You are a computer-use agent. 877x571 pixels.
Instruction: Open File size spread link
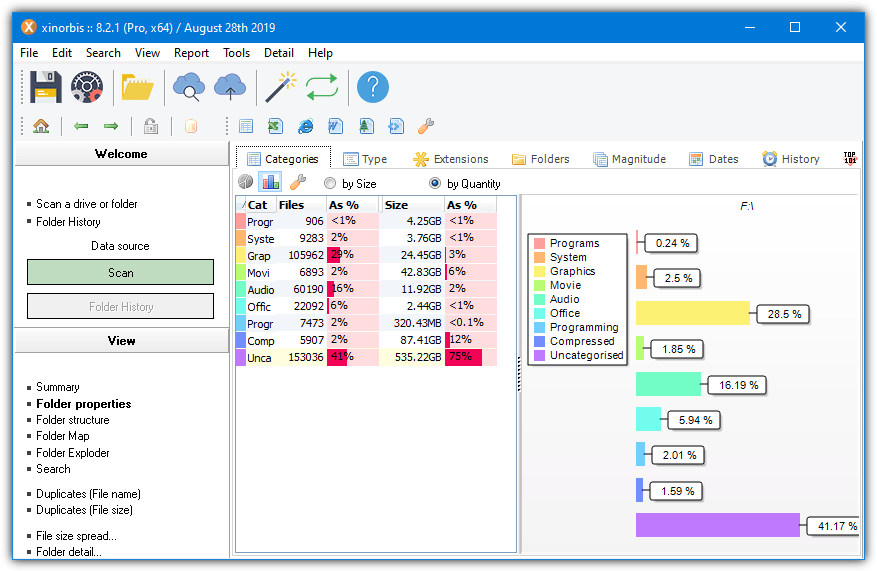[77, 536]
